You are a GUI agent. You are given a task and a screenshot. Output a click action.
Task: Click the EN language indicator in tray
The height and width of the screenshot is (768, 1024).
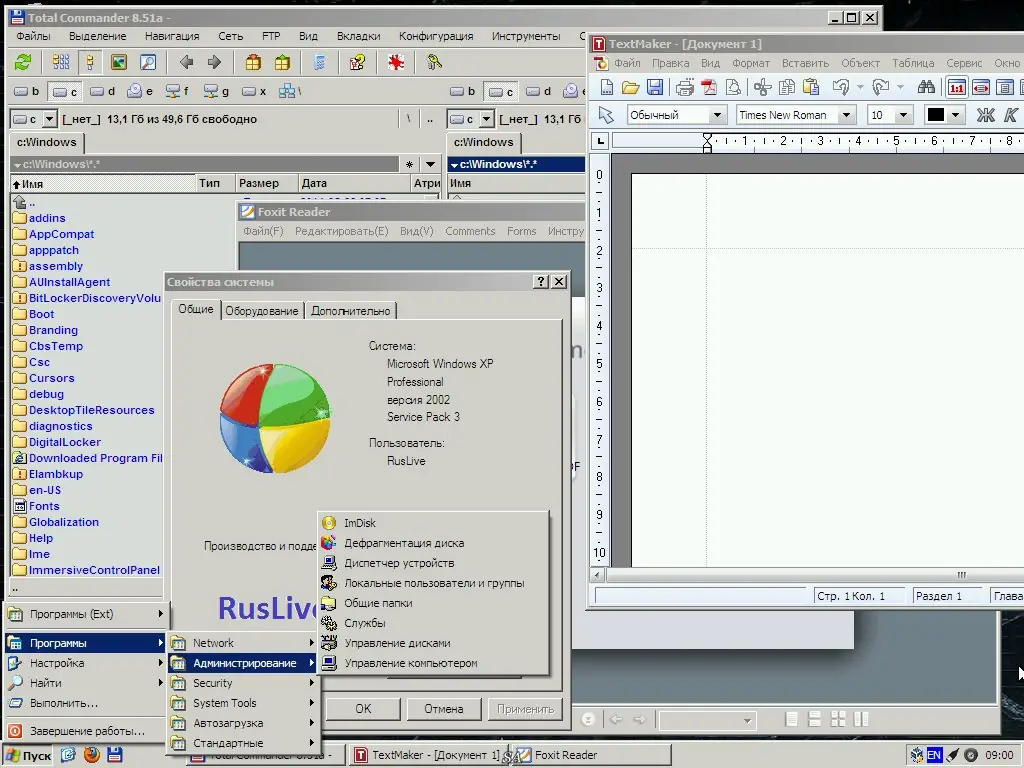[934, 755]
